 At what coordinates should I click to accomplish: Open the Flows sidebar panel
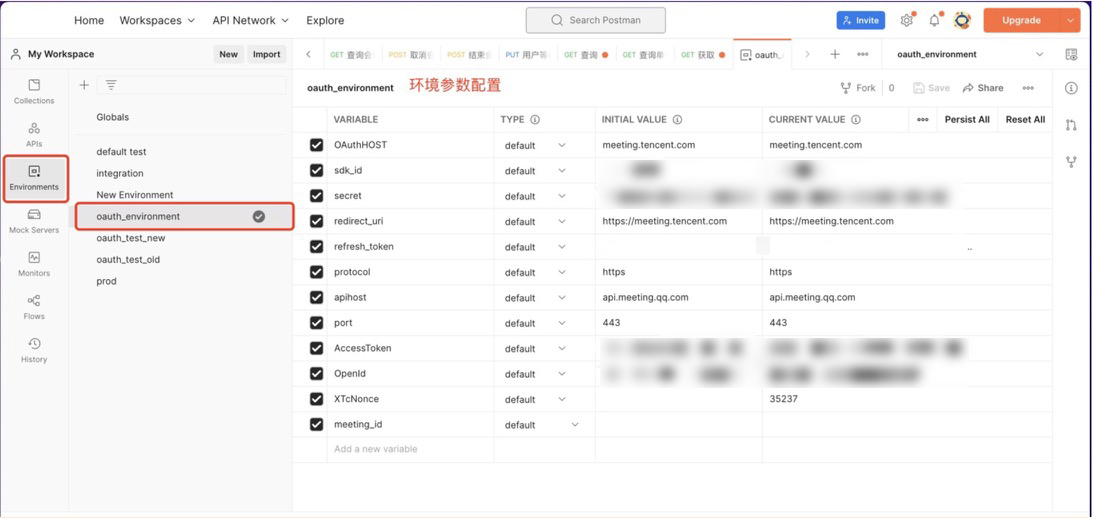pos(33,307)
